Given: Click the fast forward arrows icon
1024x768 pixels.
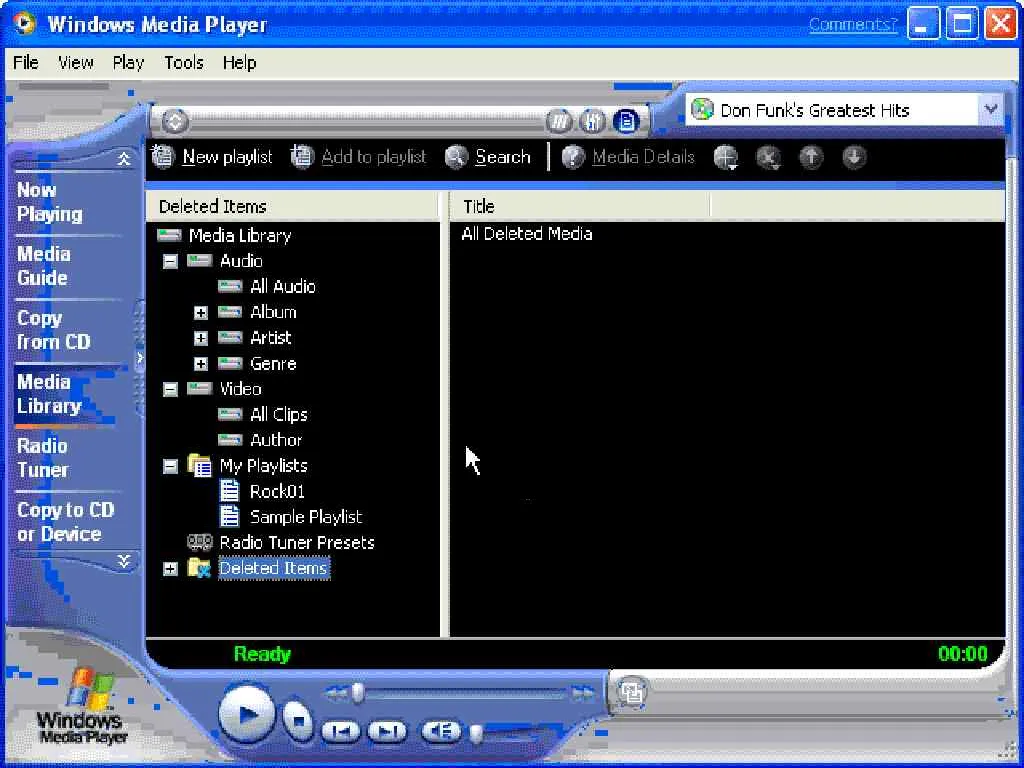Looking at the screenshot, I should (x=583, y=693).
